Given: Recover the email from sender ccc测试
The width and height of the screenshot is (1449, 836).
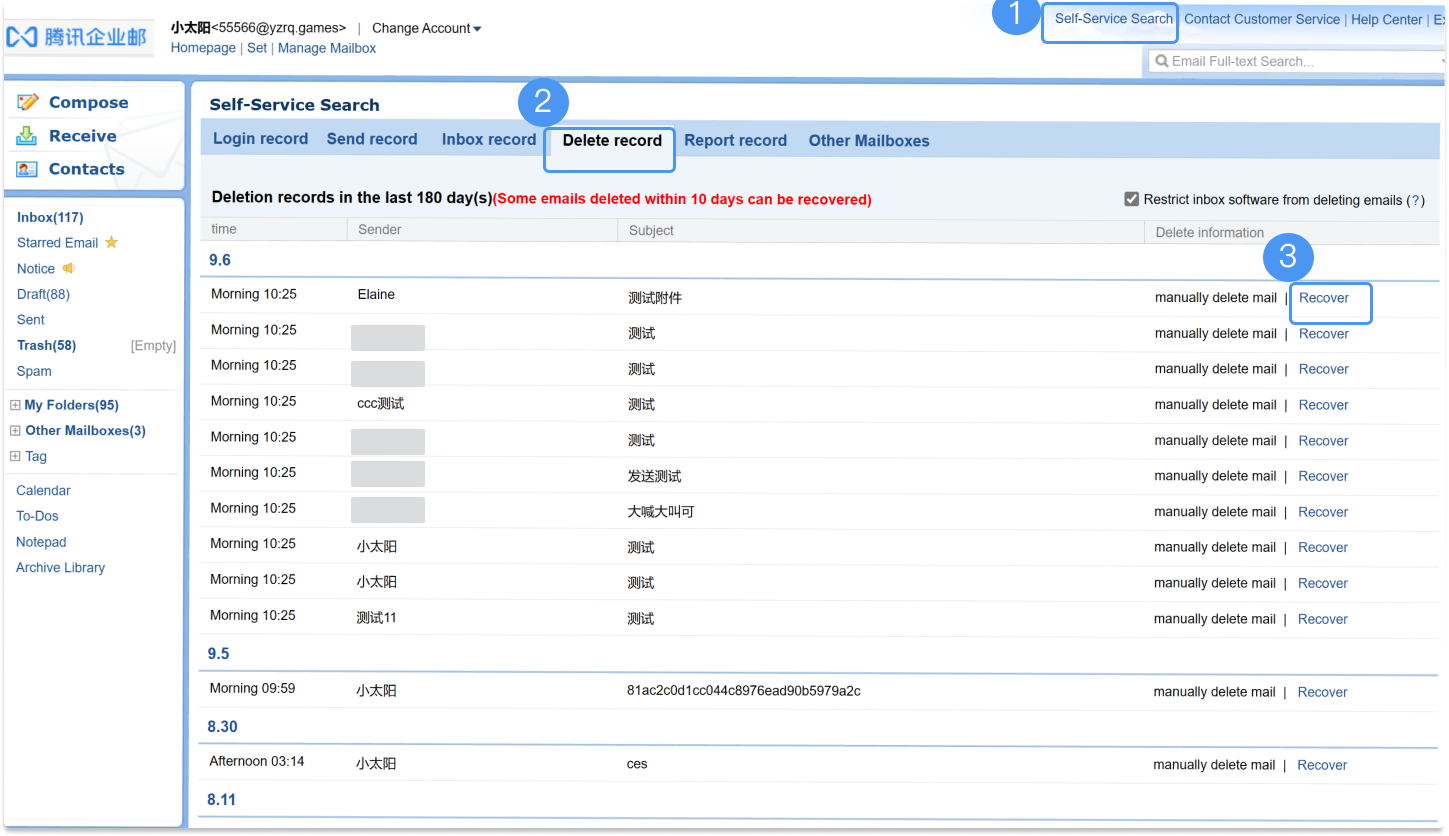Looking at the screenshot, I should 1324,405.
